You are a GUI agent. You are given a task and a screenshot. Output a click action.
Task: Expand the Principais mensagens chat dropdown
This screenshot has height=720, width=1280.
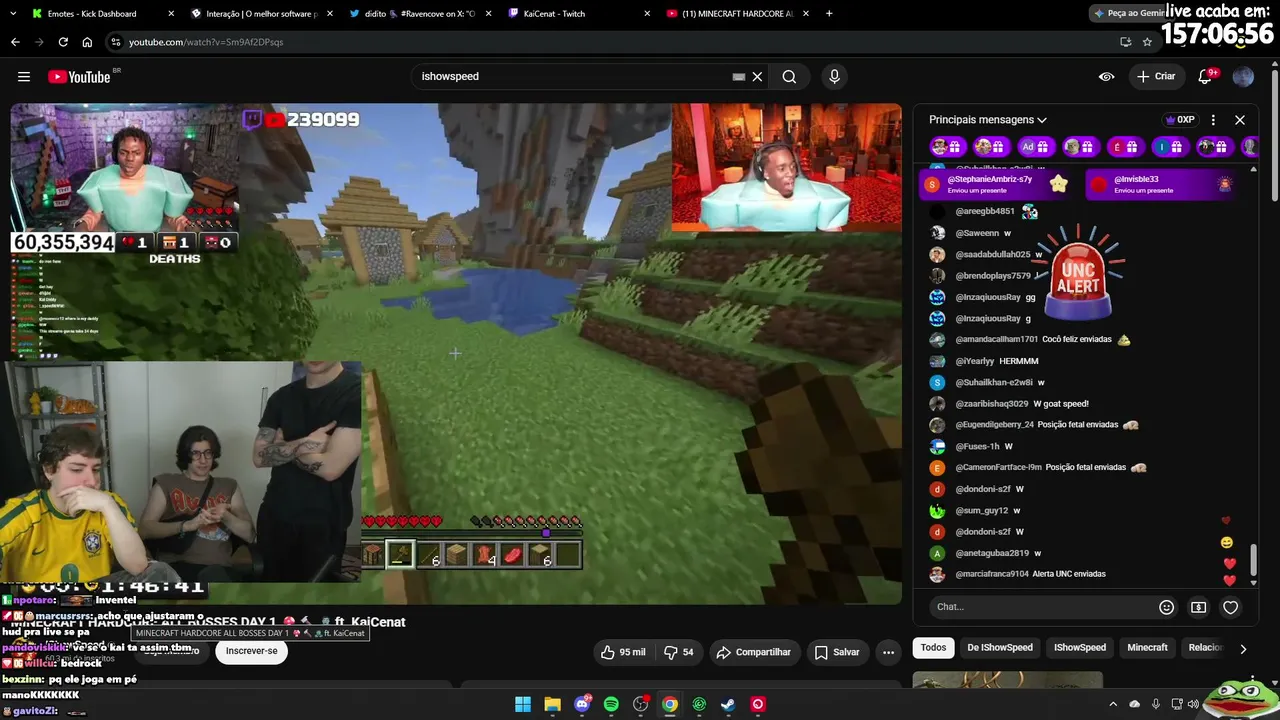click(988, 120)
